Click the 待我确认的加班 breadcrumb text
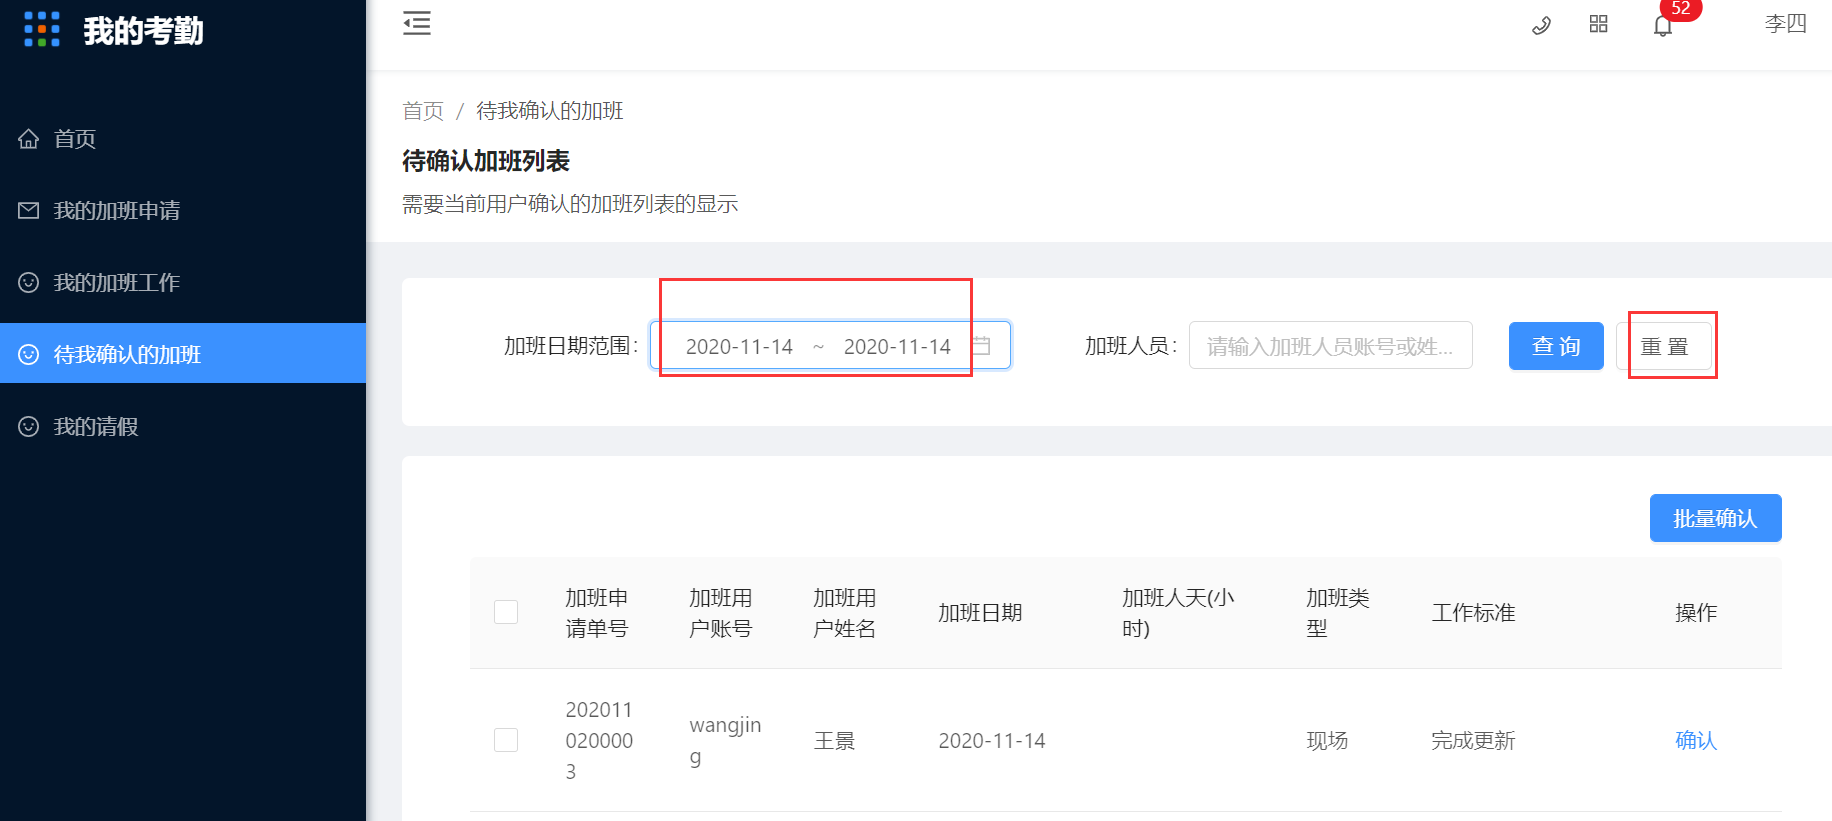This screenshot has height=821, width=1832. [550, 111]
